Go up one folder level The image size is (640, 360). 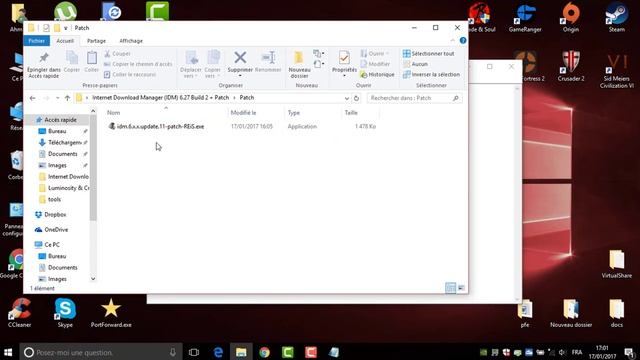67,98
